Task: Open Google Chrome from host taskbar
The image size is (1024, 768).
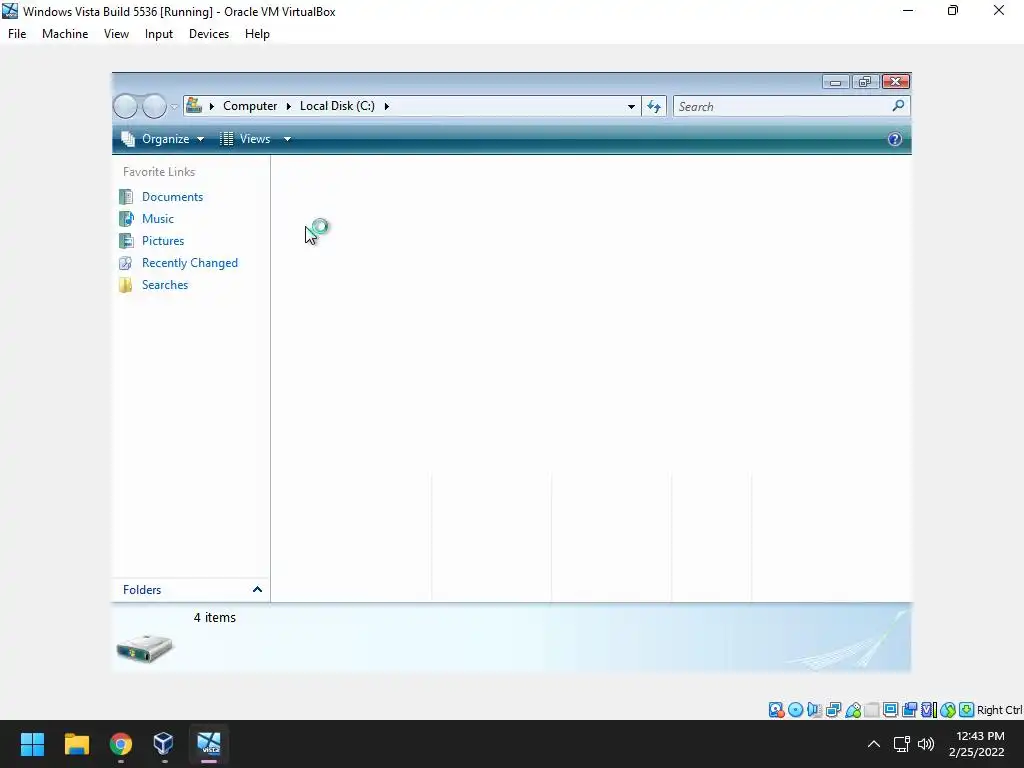Action: 121,744
